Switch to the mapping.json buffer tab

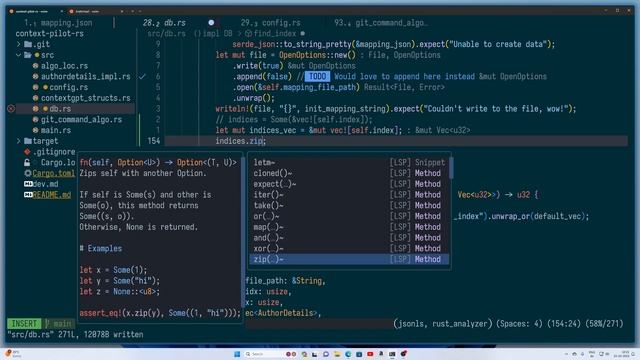(x=58, y=23)
